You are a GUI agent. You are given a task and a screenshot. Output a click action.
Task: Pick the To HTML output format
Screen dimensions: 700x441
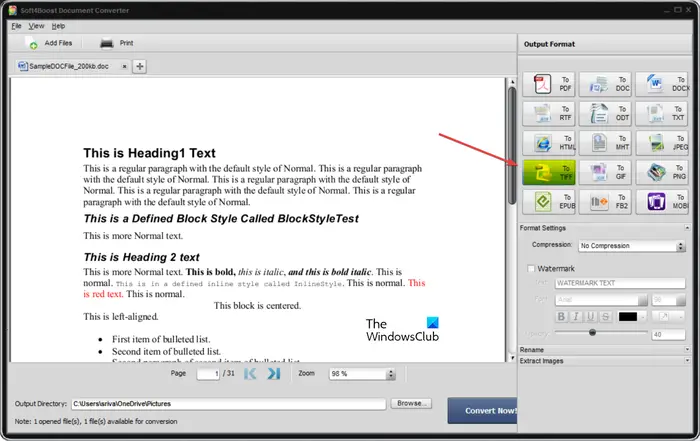point(549,143)
